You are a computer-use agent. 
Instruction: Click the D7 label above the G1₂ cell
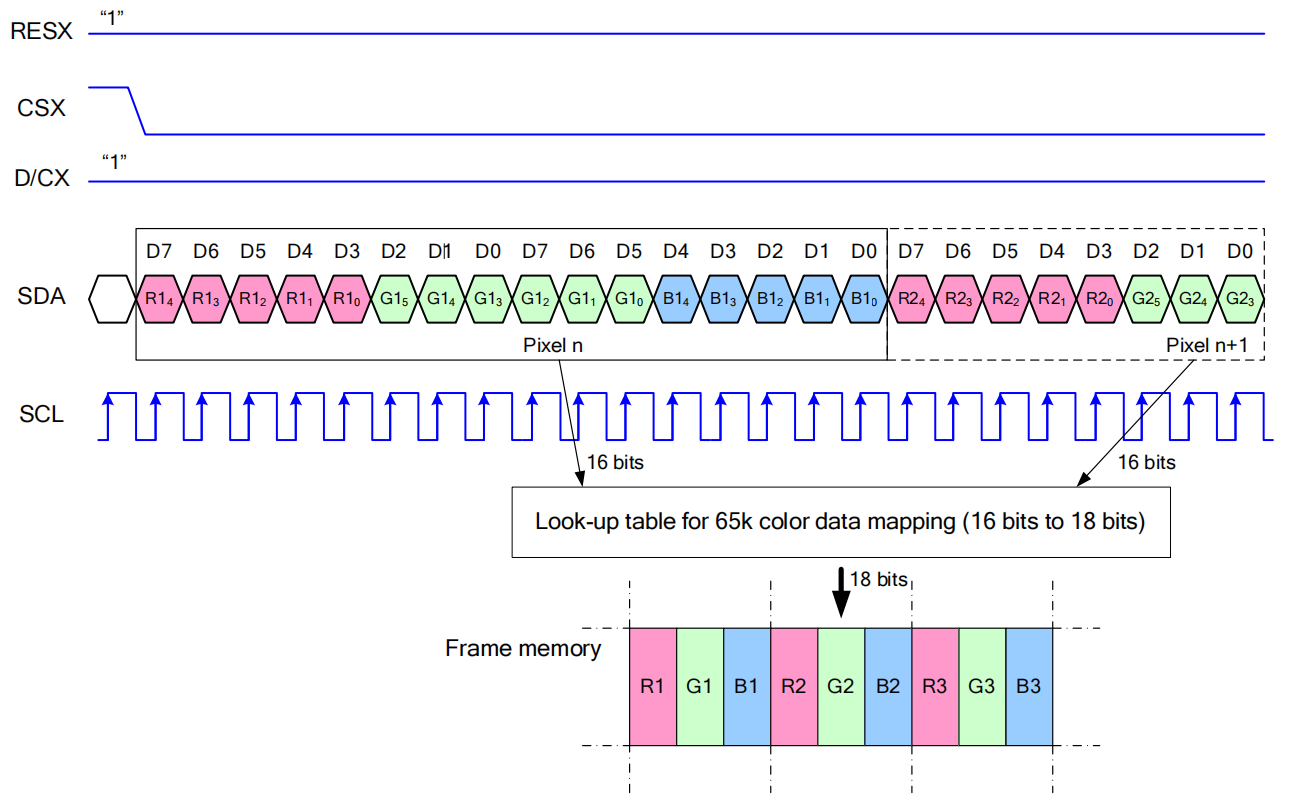(535, 251)
